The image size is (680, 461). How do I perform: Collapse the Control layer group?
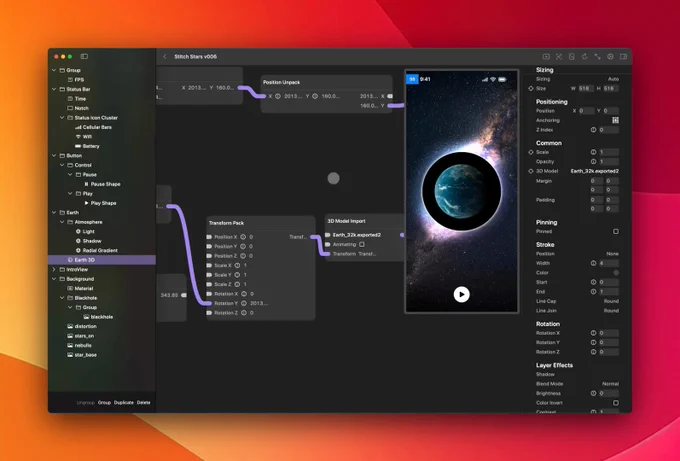[x=62, y=165]
